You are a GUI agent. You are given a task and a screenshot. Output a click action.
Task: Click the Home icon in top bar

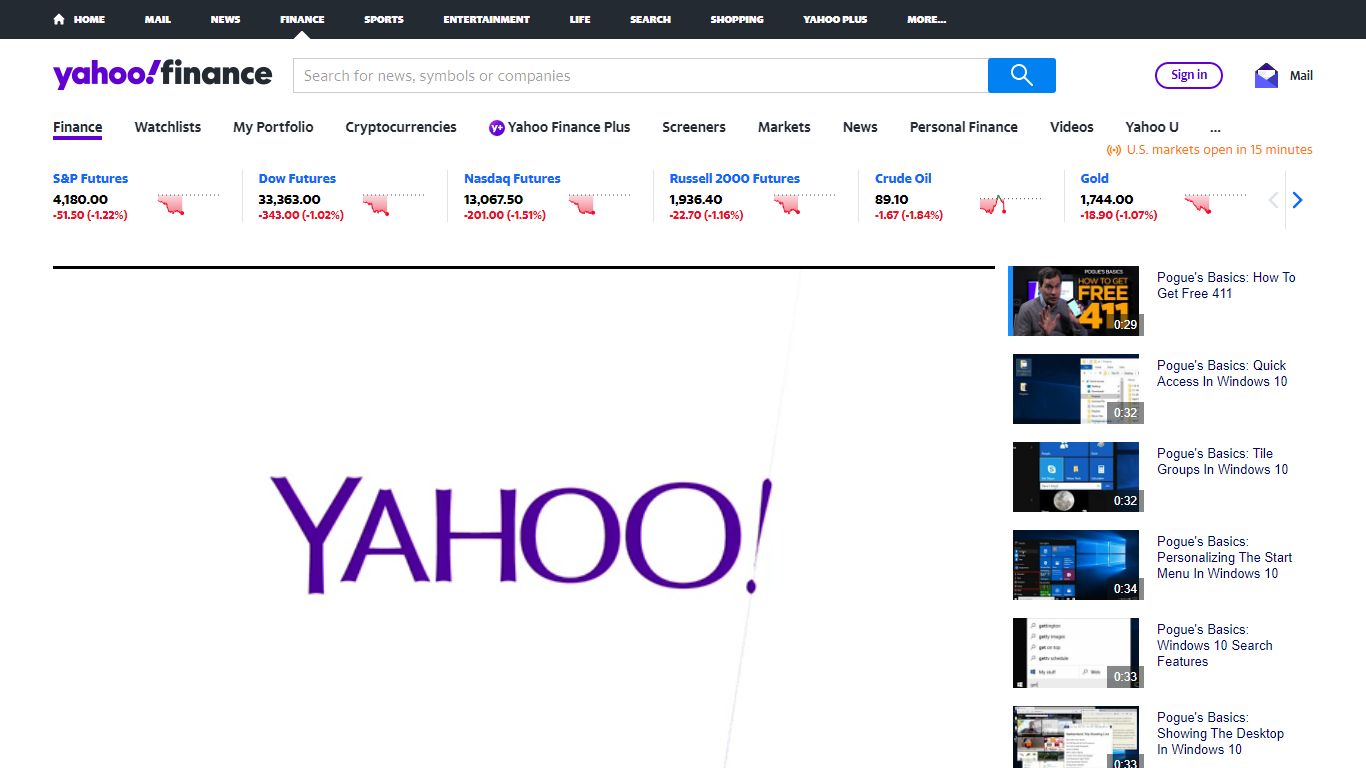click(59, 19)
